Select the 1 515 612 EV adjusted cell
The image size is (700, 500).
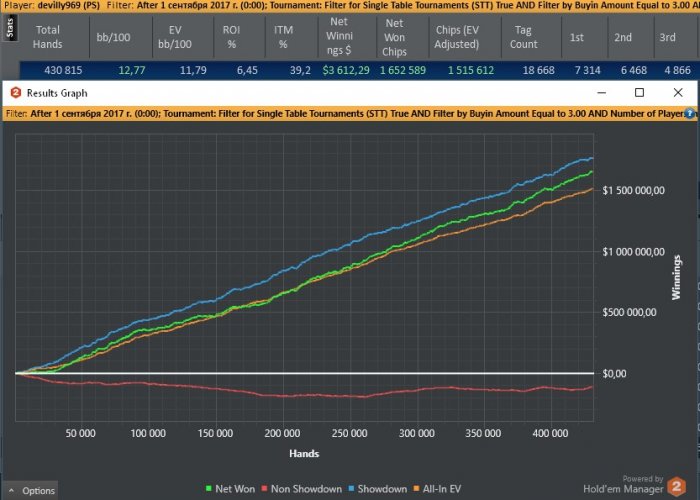471,70
